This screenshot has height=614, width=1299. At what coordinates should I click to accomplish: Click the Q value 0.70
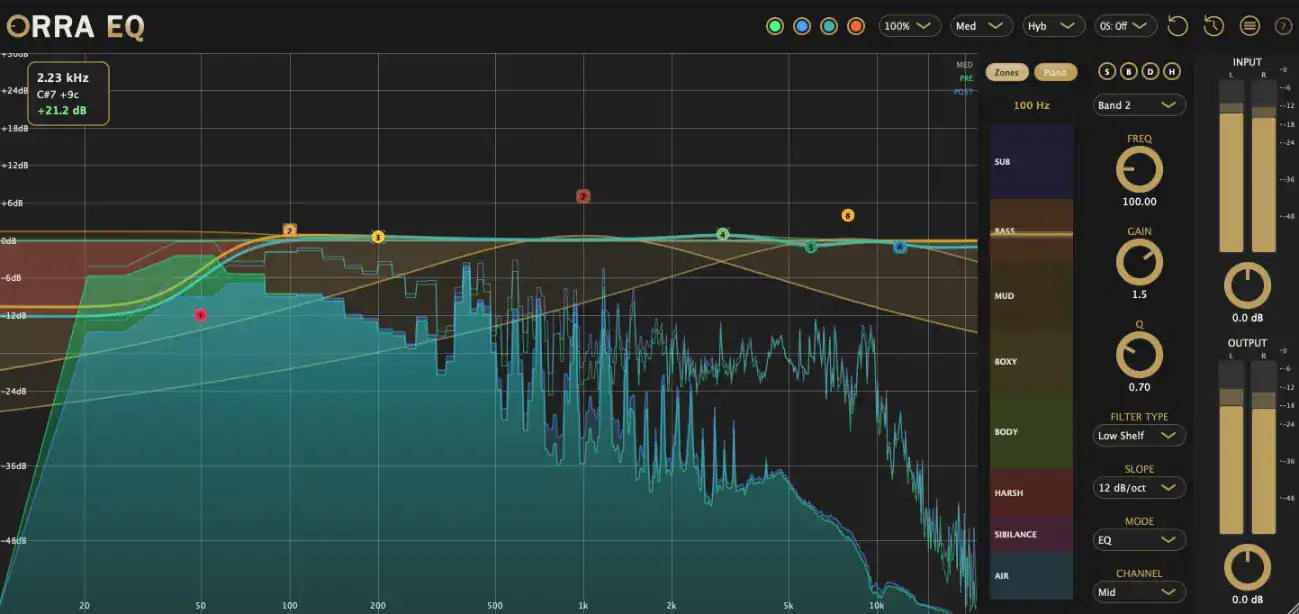tap(1139, 387)
